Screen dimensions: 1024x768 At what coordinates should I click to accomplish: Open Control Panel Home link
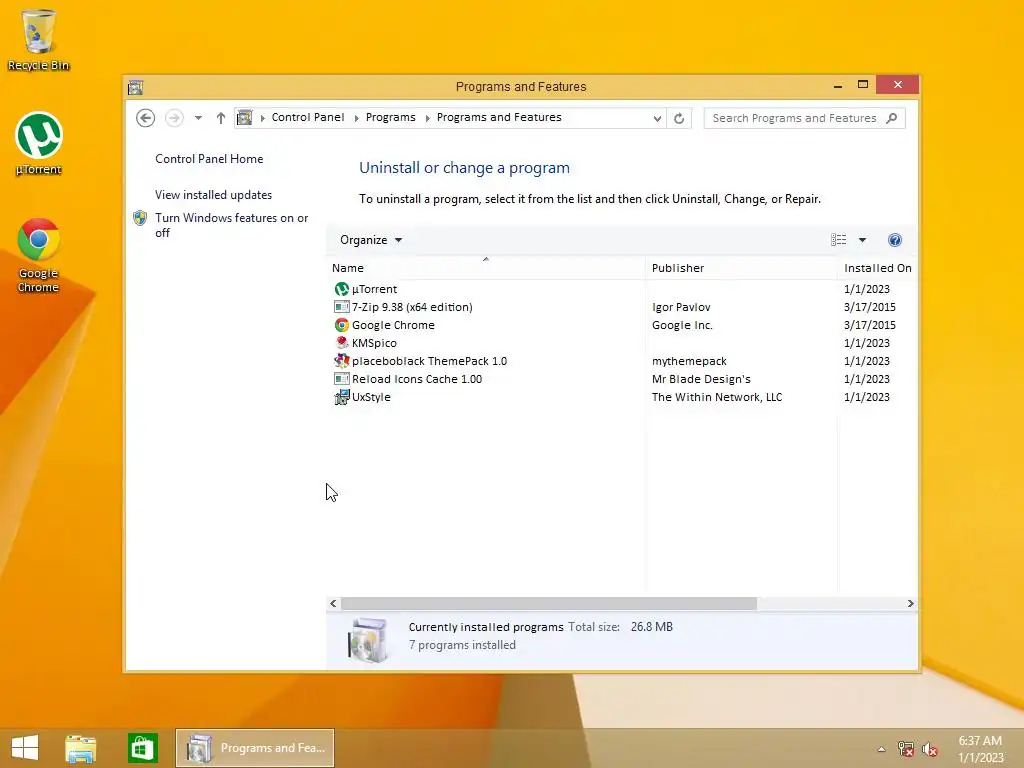[x=209, y=159]
